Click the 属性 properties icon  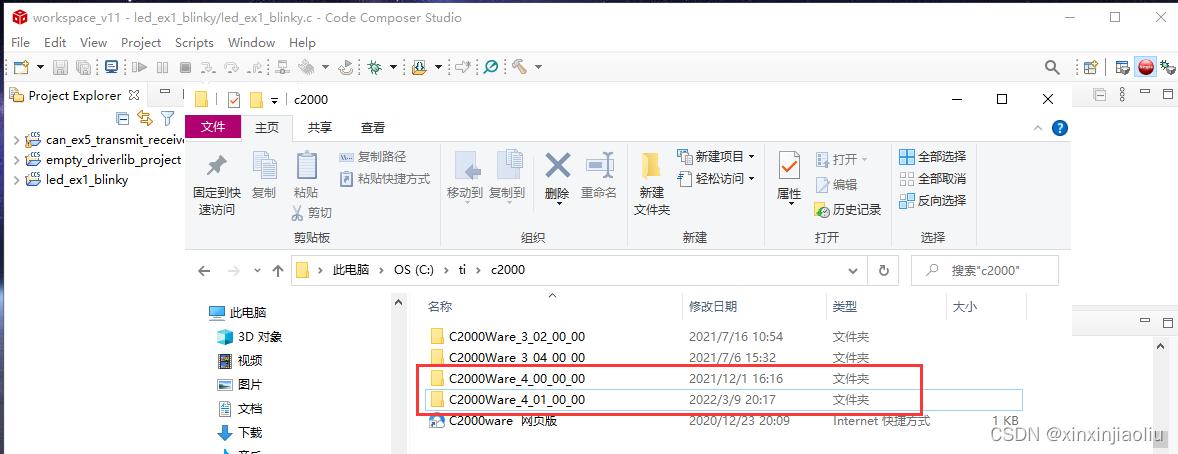[789, 165]
